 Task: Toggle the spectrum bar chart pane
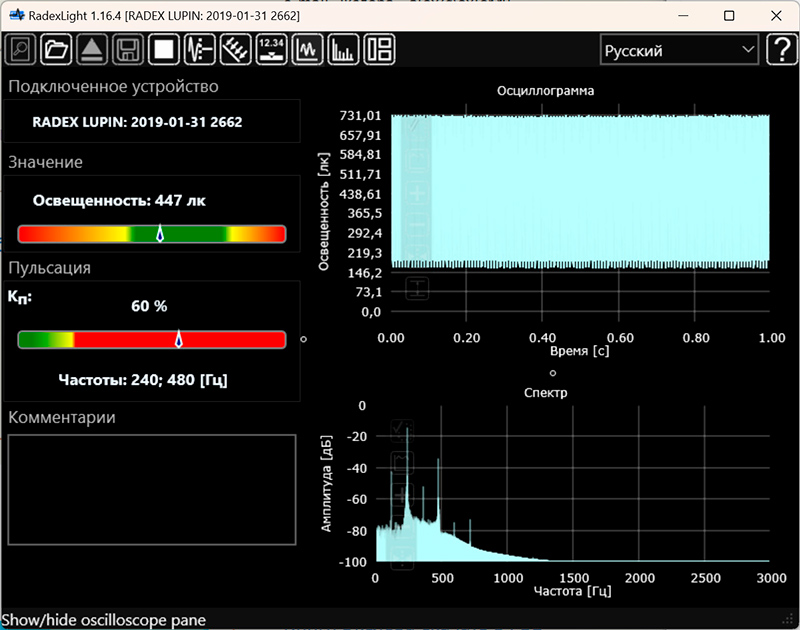pos(343,49)
